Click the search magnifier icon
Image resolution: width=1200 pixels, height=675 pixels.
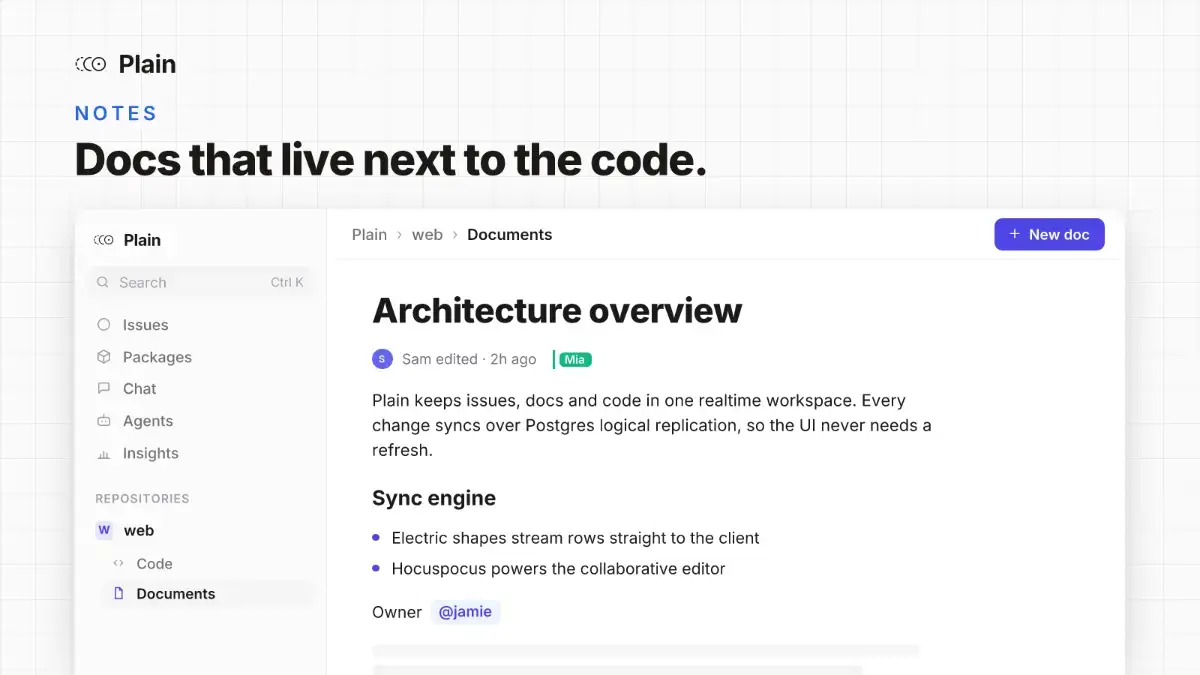102,283
